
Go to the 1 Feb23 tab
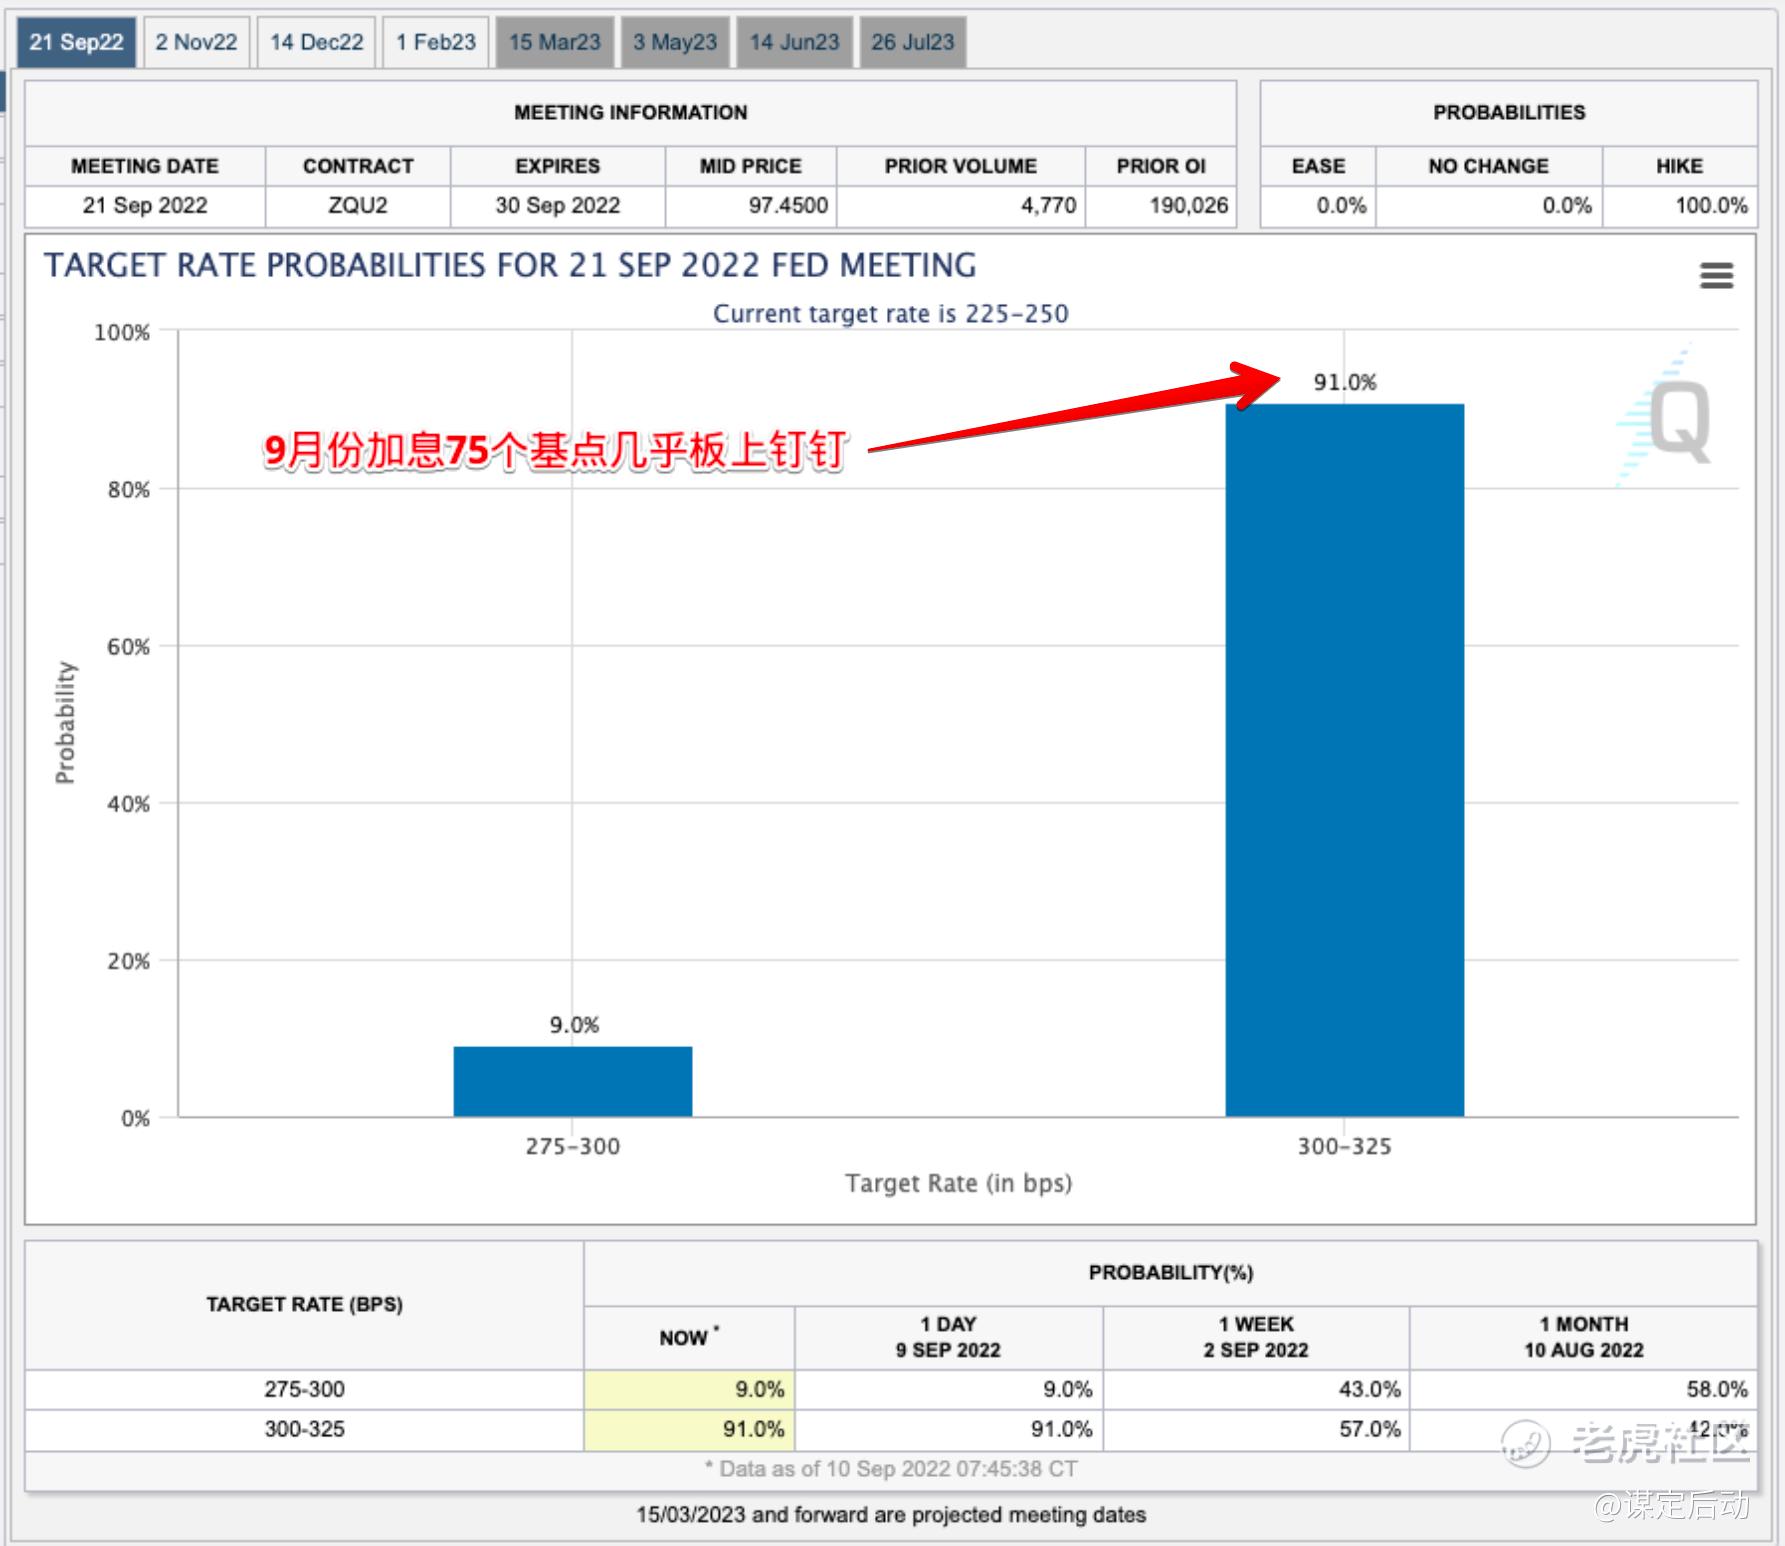tap(436, 42)
